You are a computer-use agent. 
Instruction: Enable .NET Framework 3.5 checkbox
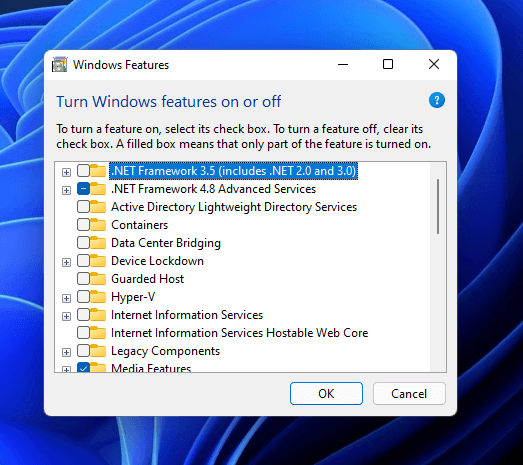click(83, 170)
